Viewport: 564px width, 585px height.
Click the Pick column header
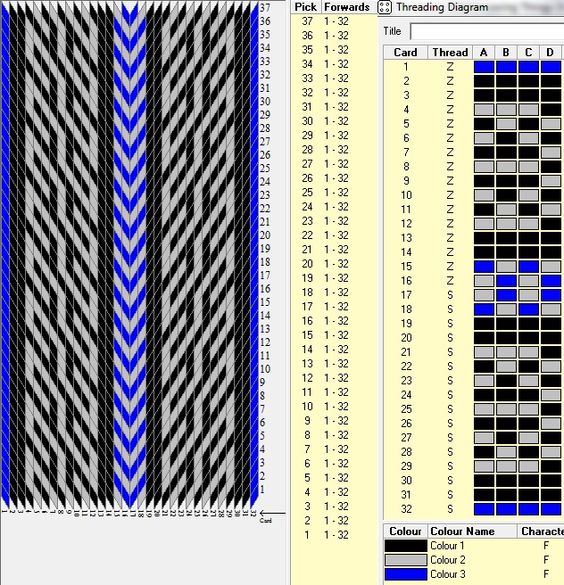click(x=306, y=7)
